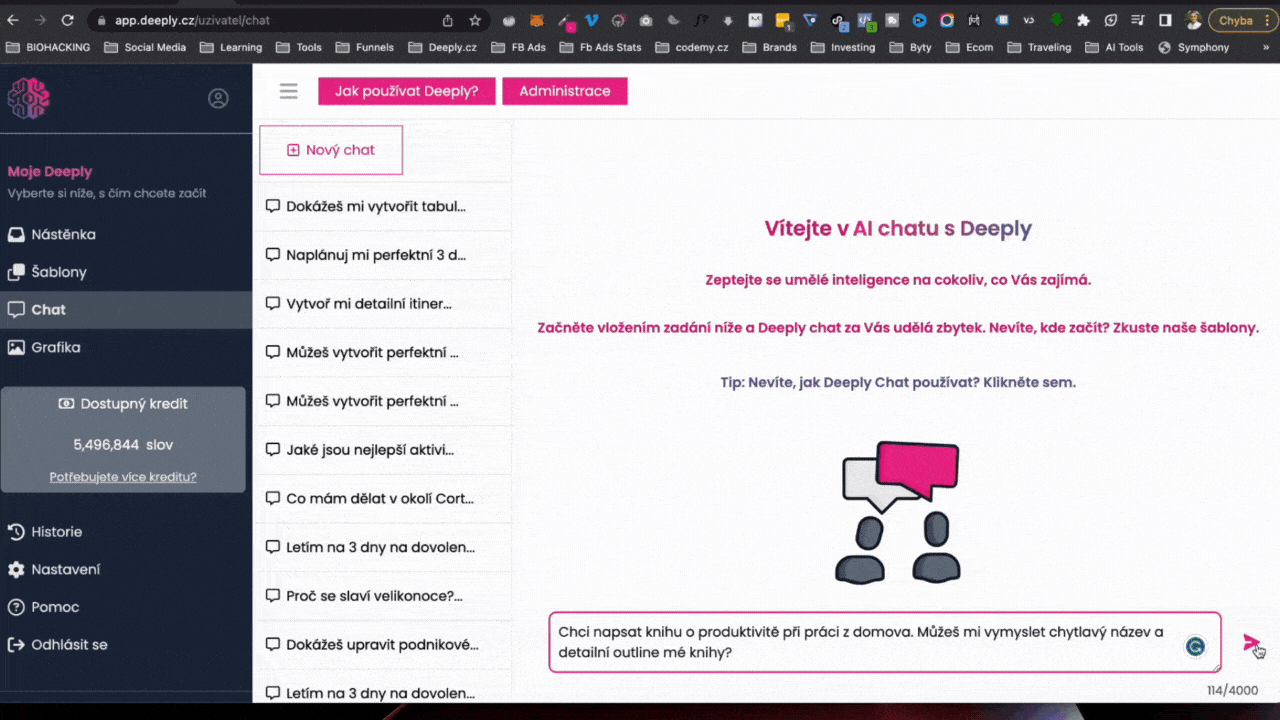Open the Administrace button

[564, 91]
